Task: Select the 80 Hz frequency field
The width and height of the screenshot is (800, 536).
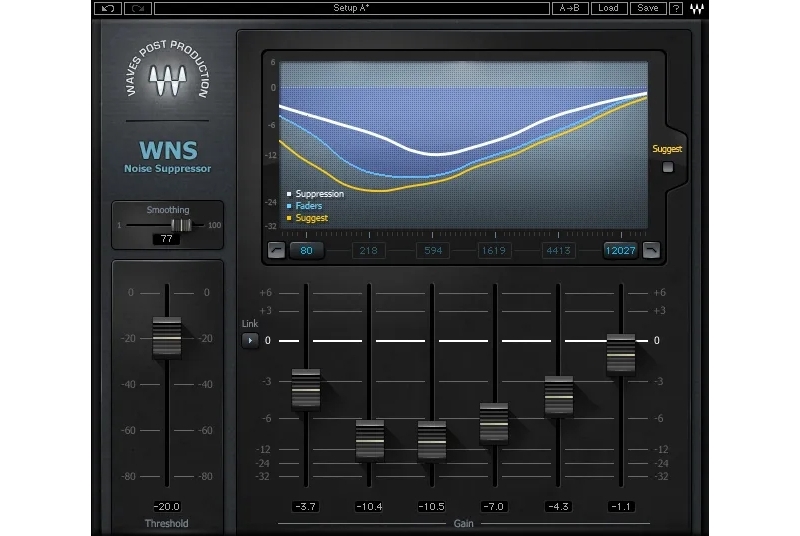Action: (306, 250)
